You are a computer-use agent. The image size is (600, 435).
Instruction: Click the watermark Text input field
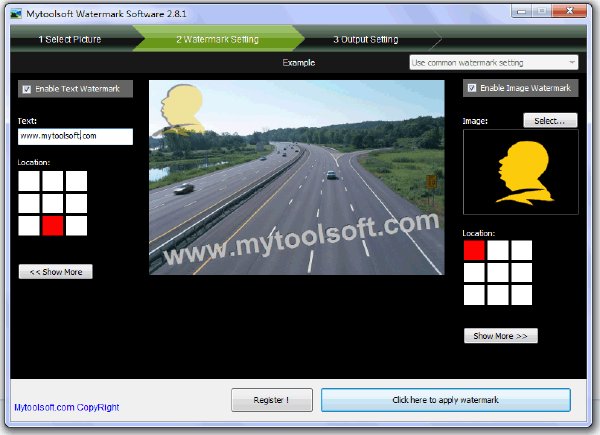75,136
